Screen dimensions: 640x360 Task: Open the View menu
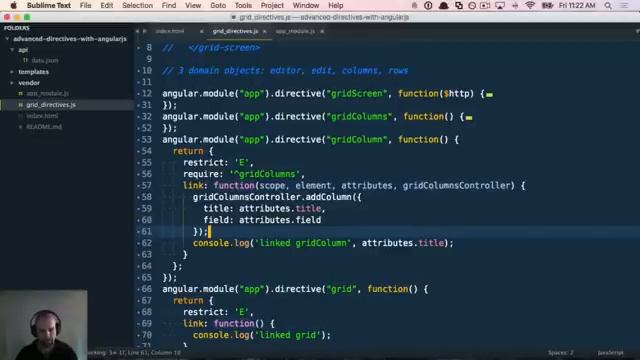(193, 5)
